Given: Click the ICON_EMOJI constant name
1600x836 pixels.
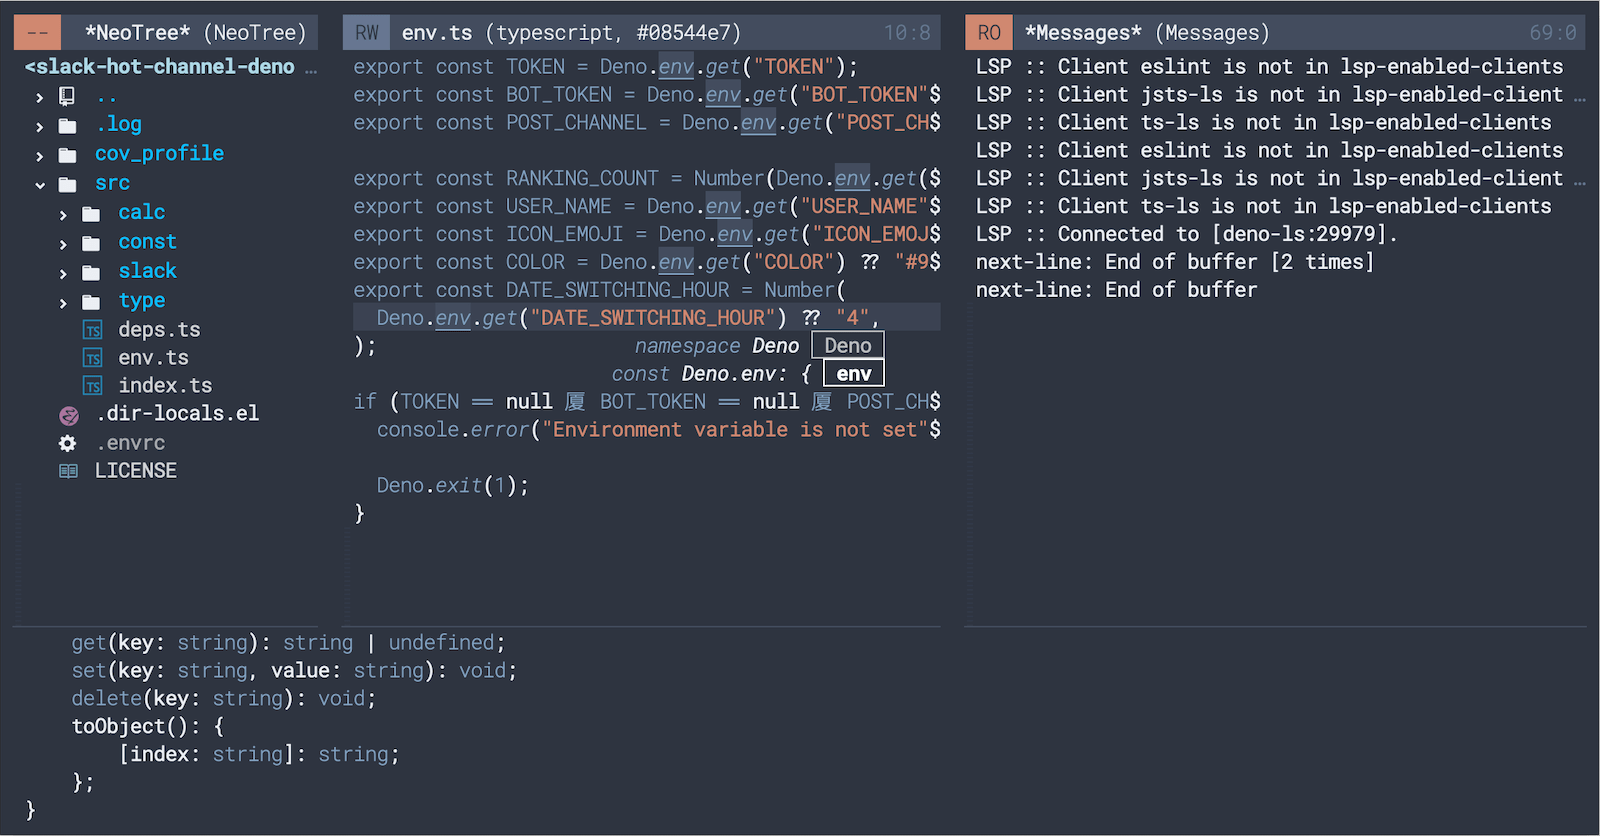Looking at the screenshot, I should point(564,234).
